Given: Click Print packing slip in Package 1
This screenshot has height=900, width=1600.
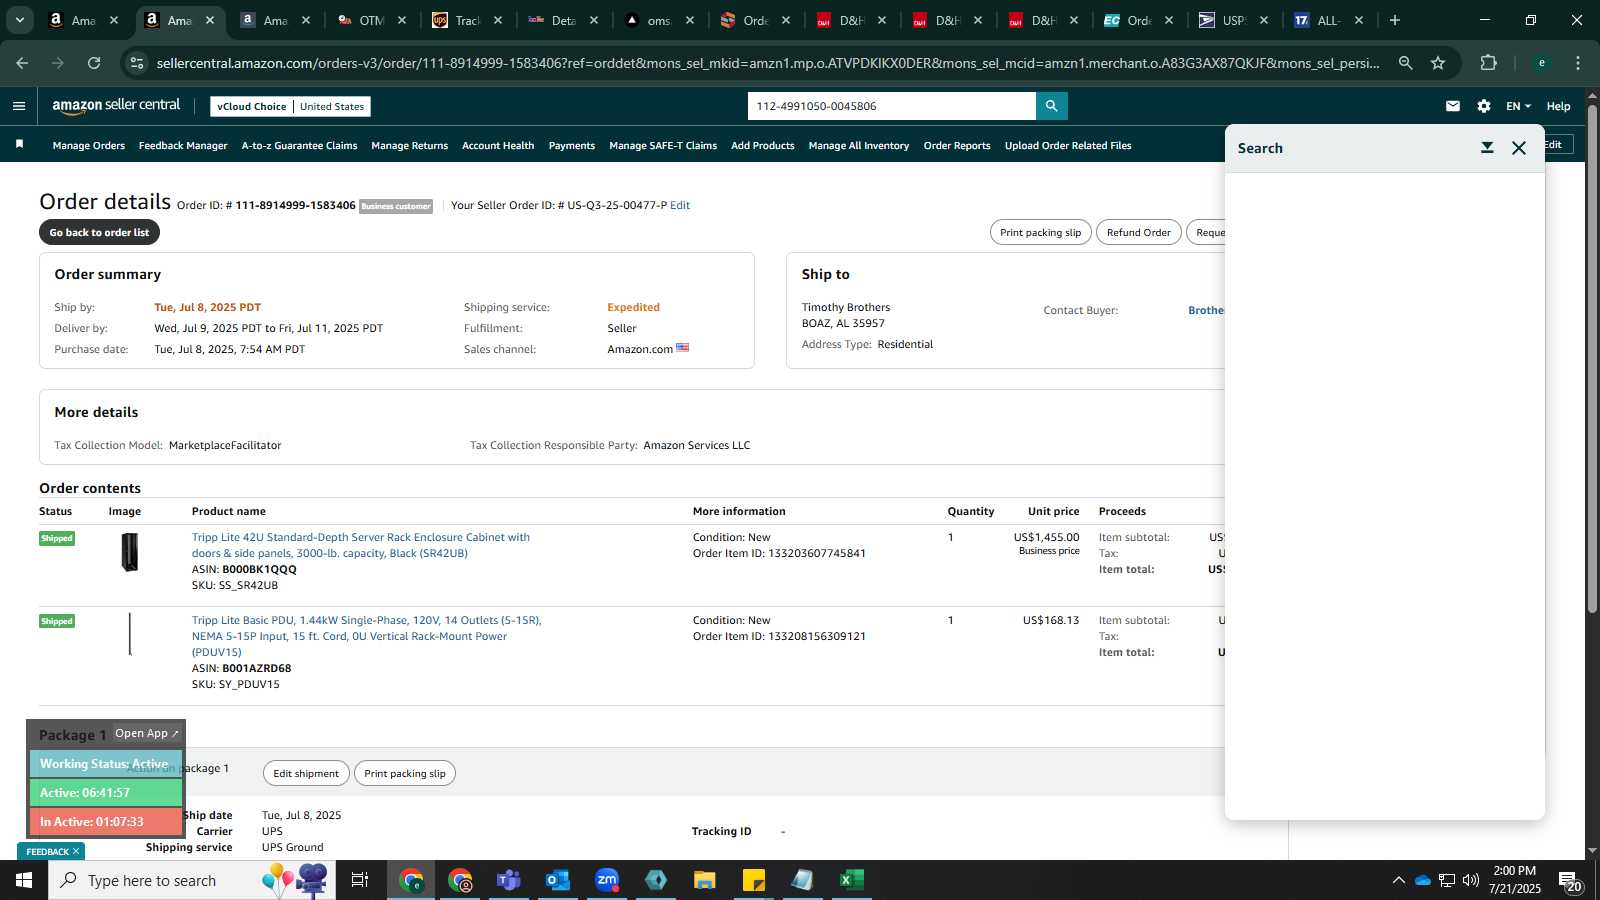Looking at the screenshot, I should click(405, 773).
